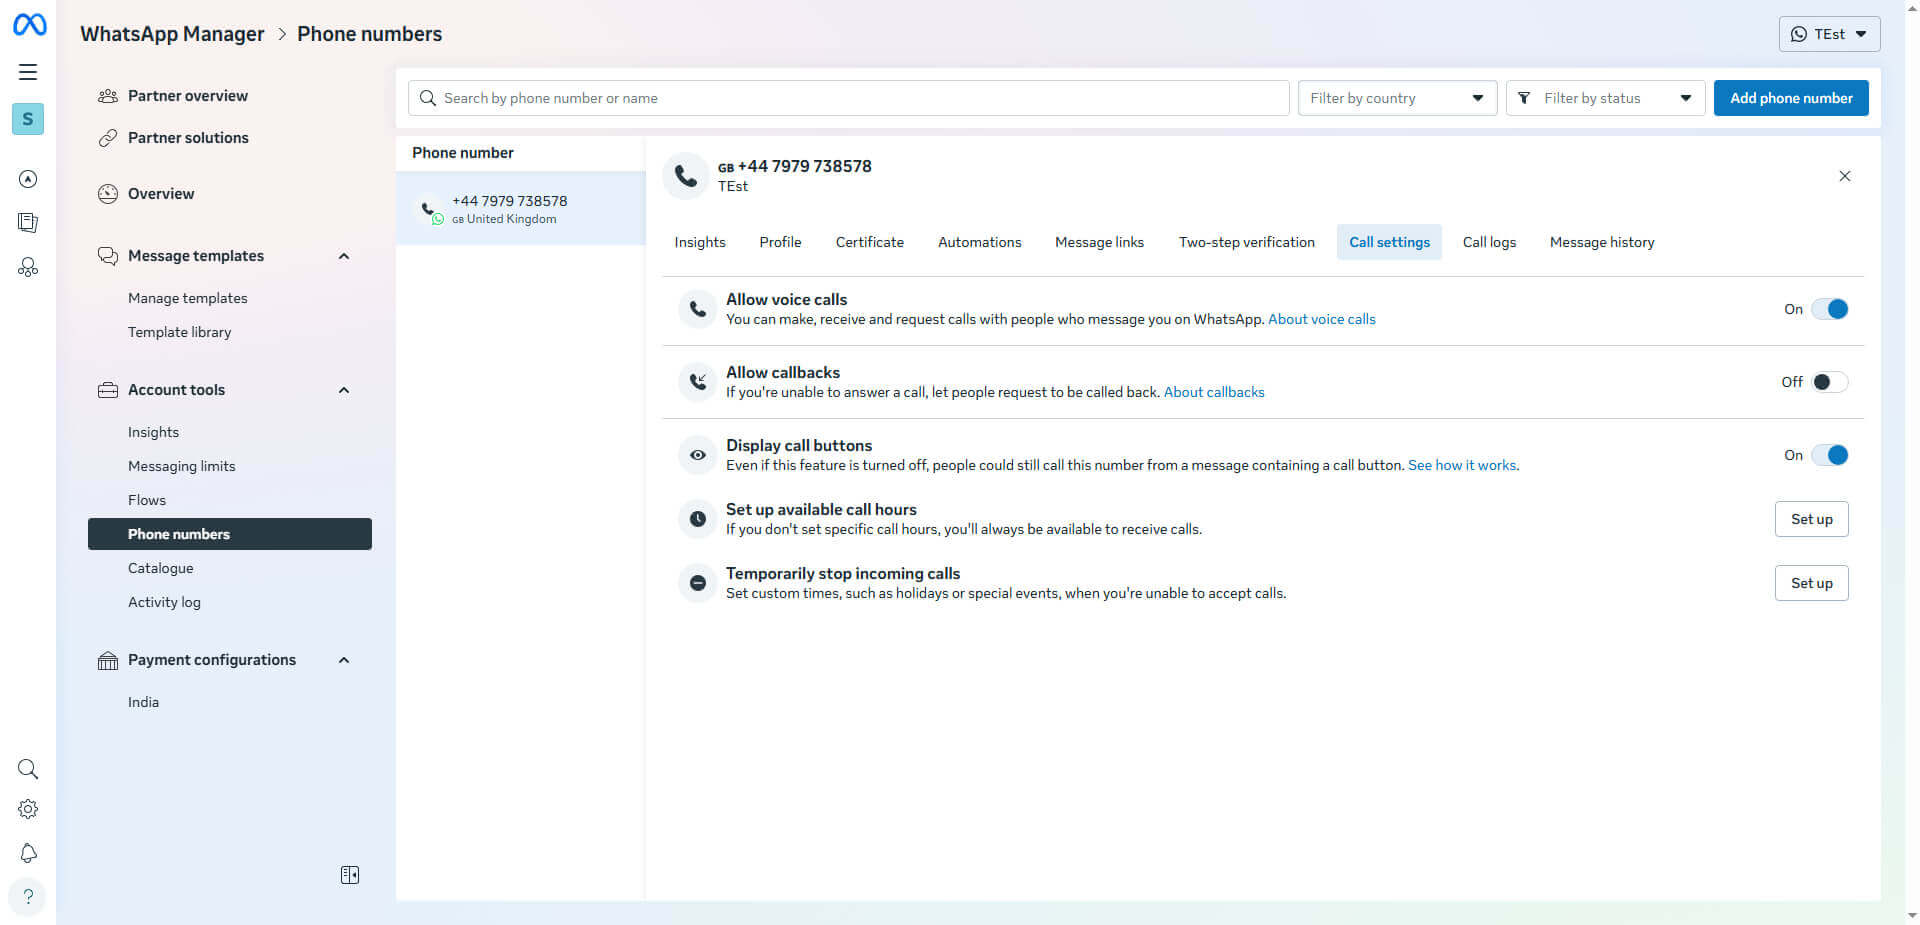This screenshot has width=1920, height=925.
Task: Open the hamburger menu icon
Action: click(28, 72)
